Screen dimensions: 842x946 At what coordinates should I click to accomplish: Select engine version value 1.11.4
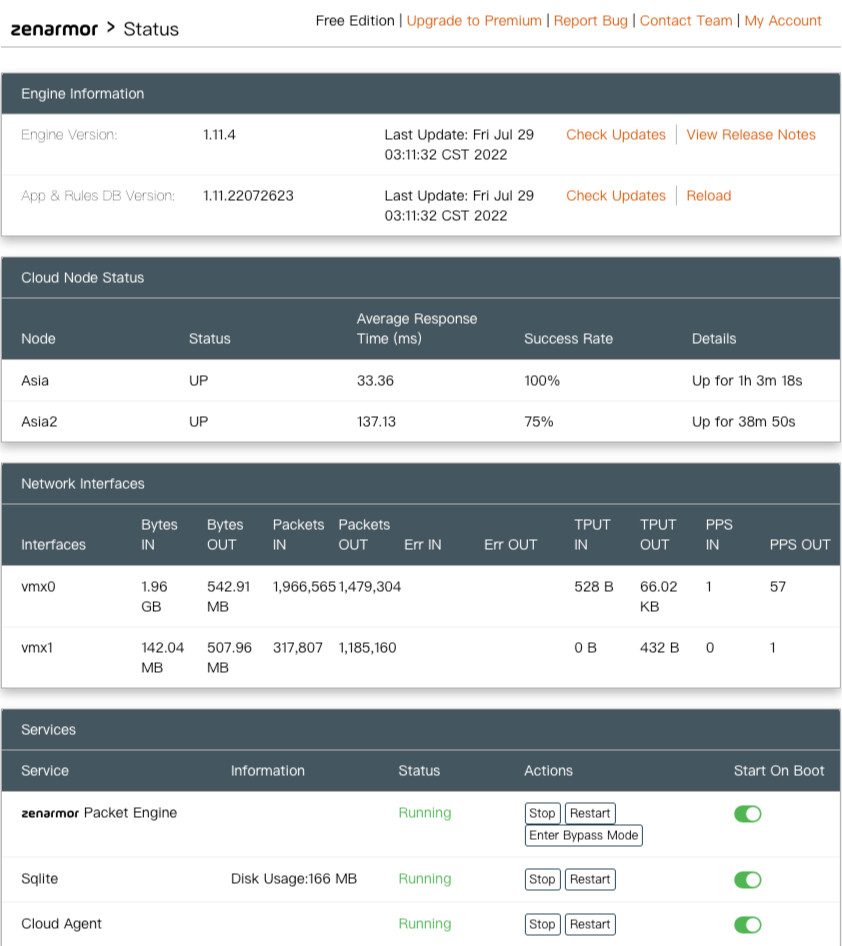tap(219, 135)
